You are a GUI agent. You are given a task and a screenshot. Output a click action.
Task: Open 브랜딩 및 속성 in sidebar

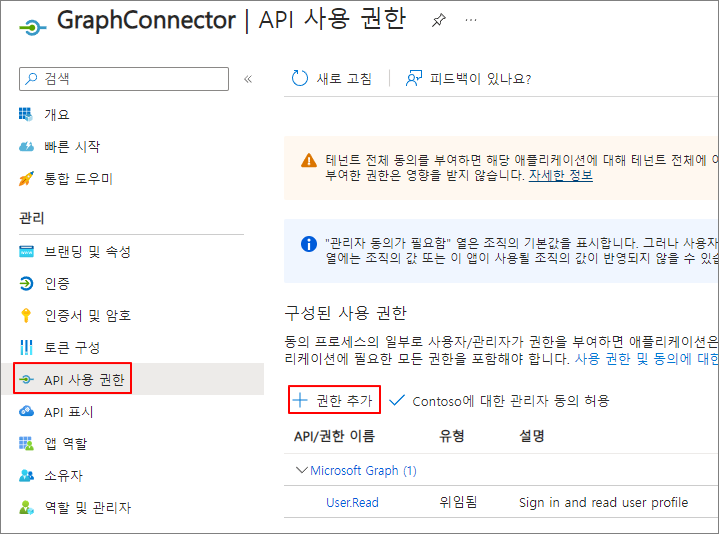point(87,251)
